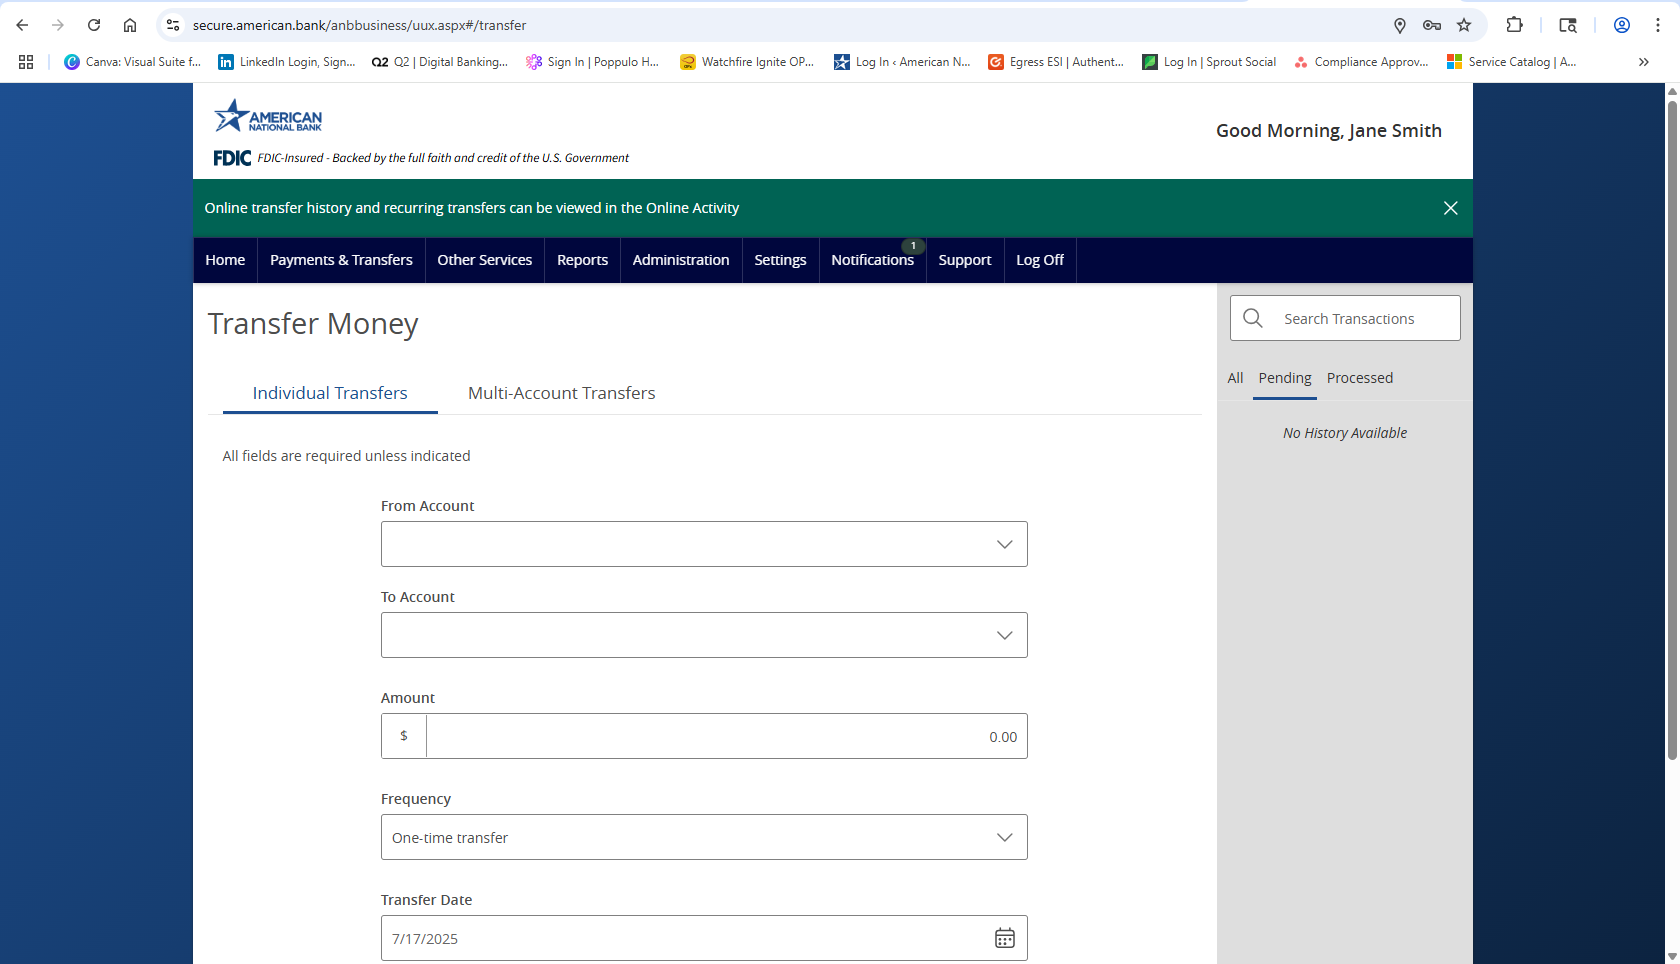
Task: Dismiss the green notification banner
Action: point(1450,208)
